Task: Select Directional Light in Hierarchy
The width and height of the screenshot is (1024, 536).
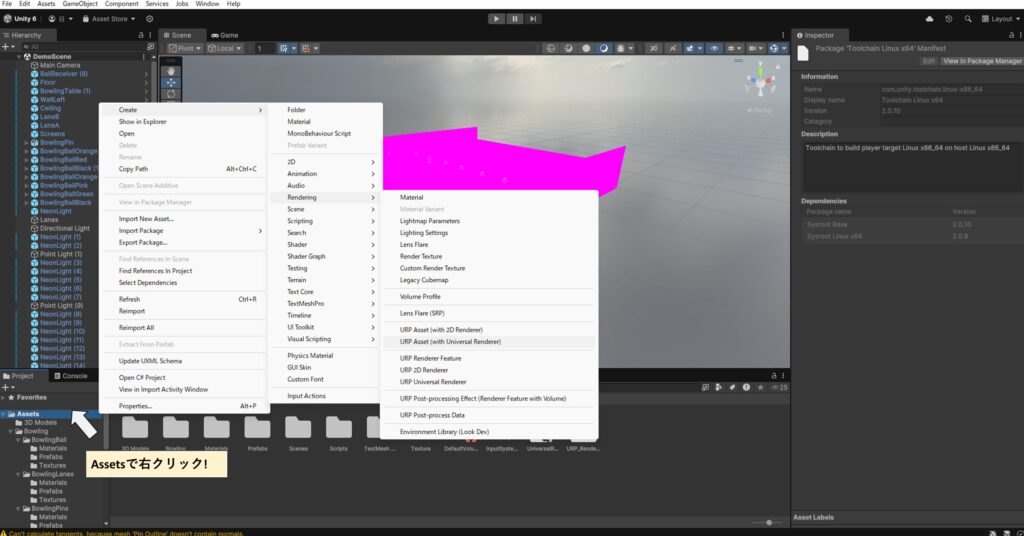Action: pyautogui.click(x=65, y=229)
